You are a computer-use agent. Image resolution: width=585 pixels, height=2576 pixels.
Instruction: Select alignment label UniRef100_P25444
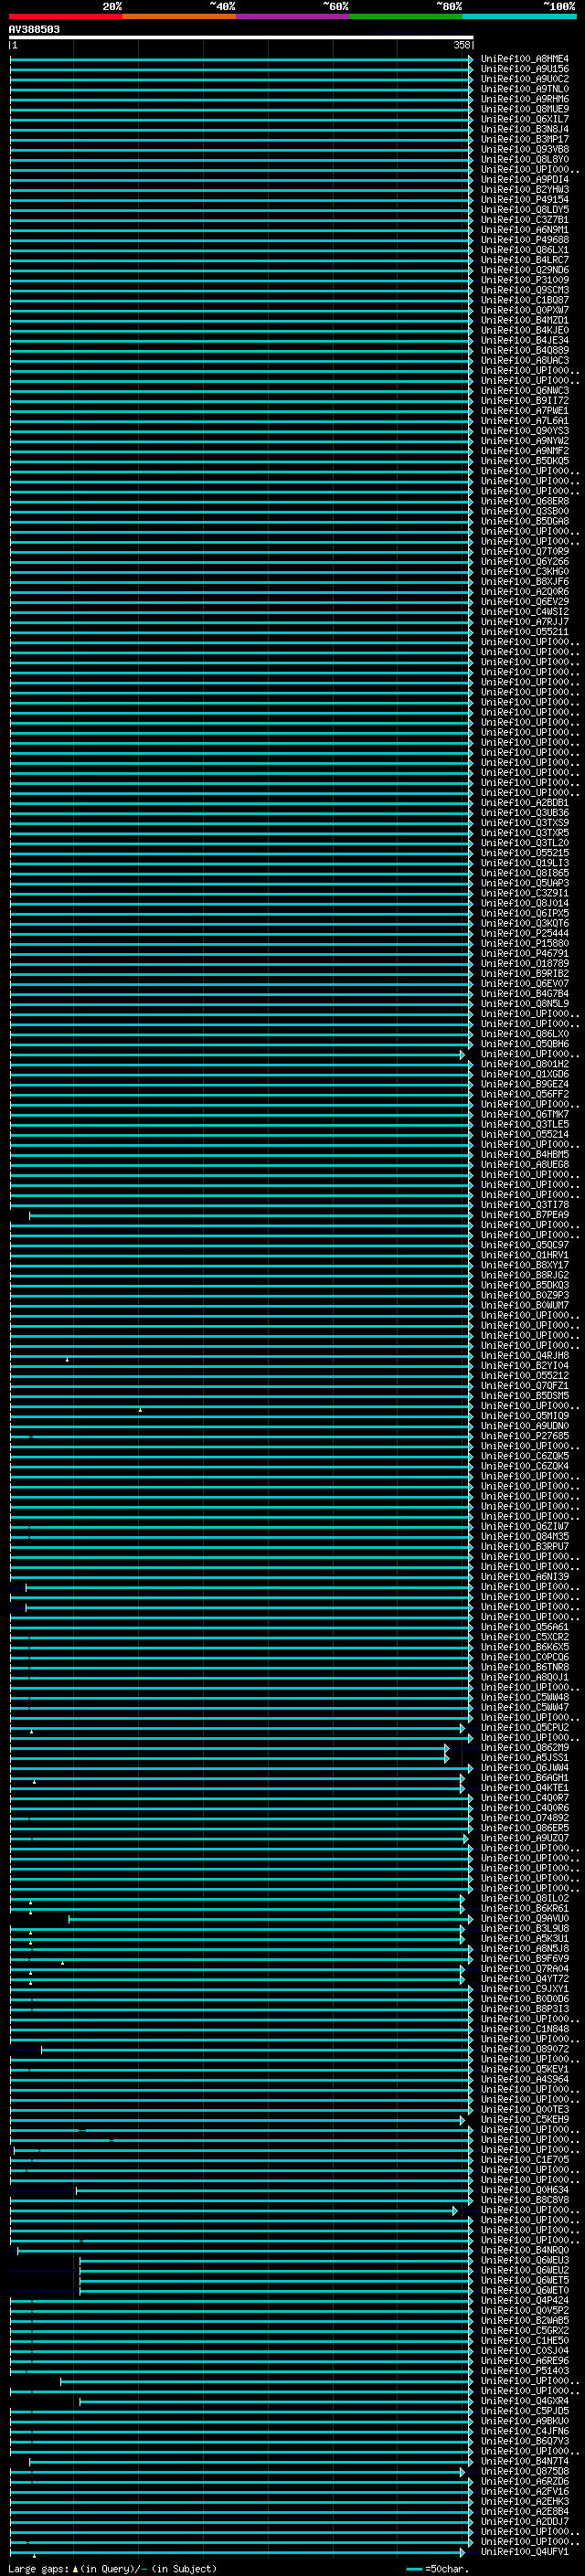(x=525, y=933)
